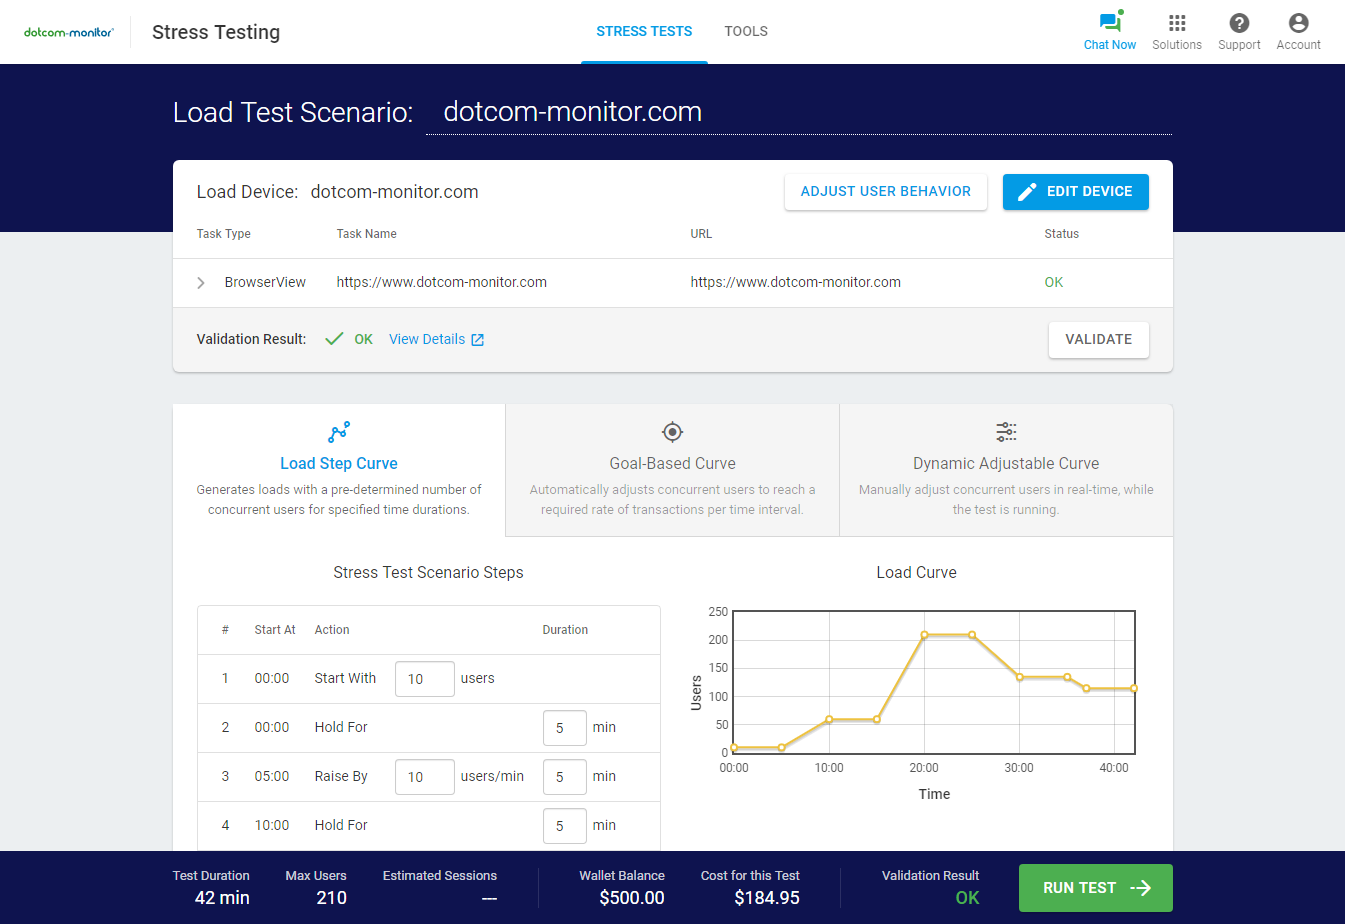
Task: Select the STRESS TESTS tab
Action: (x=643, y=31)
